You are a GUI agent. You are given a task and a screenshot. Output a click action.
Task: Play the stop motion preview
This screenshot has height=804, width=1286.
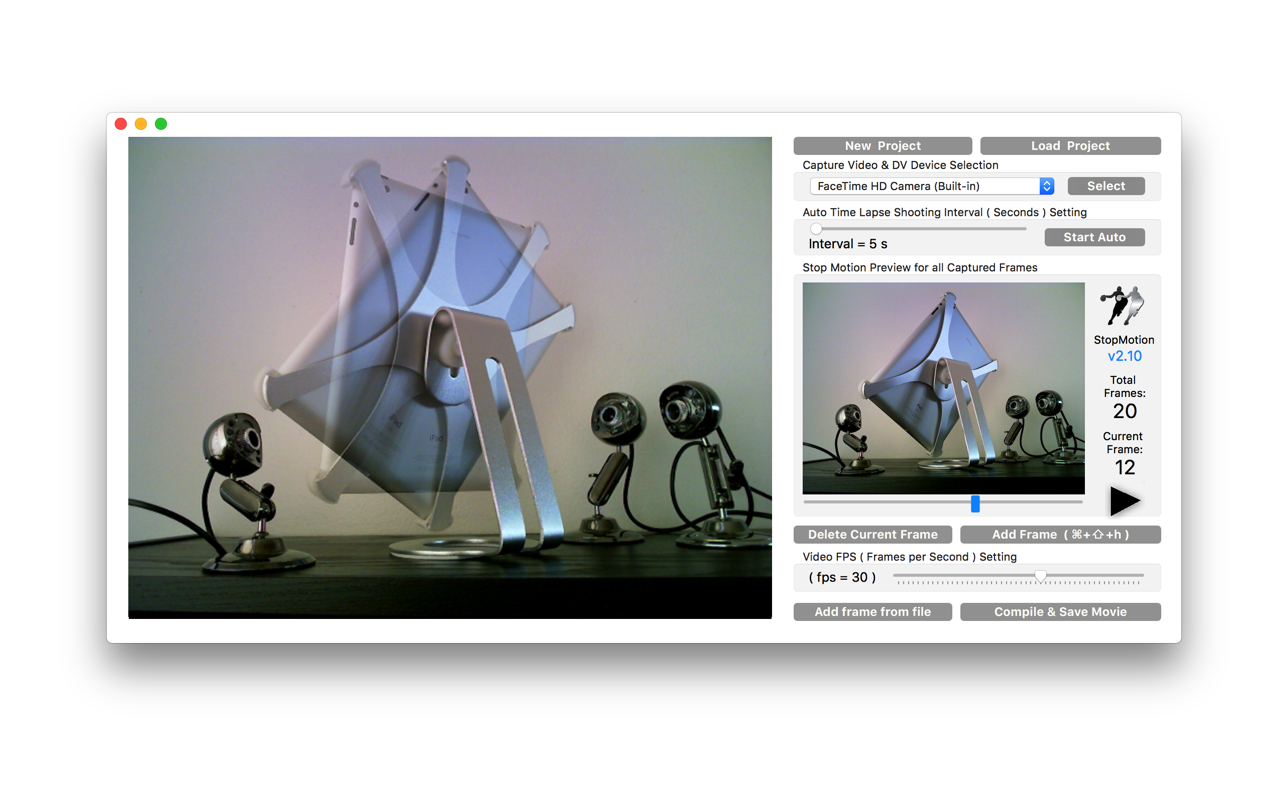tap(1125, 501)
